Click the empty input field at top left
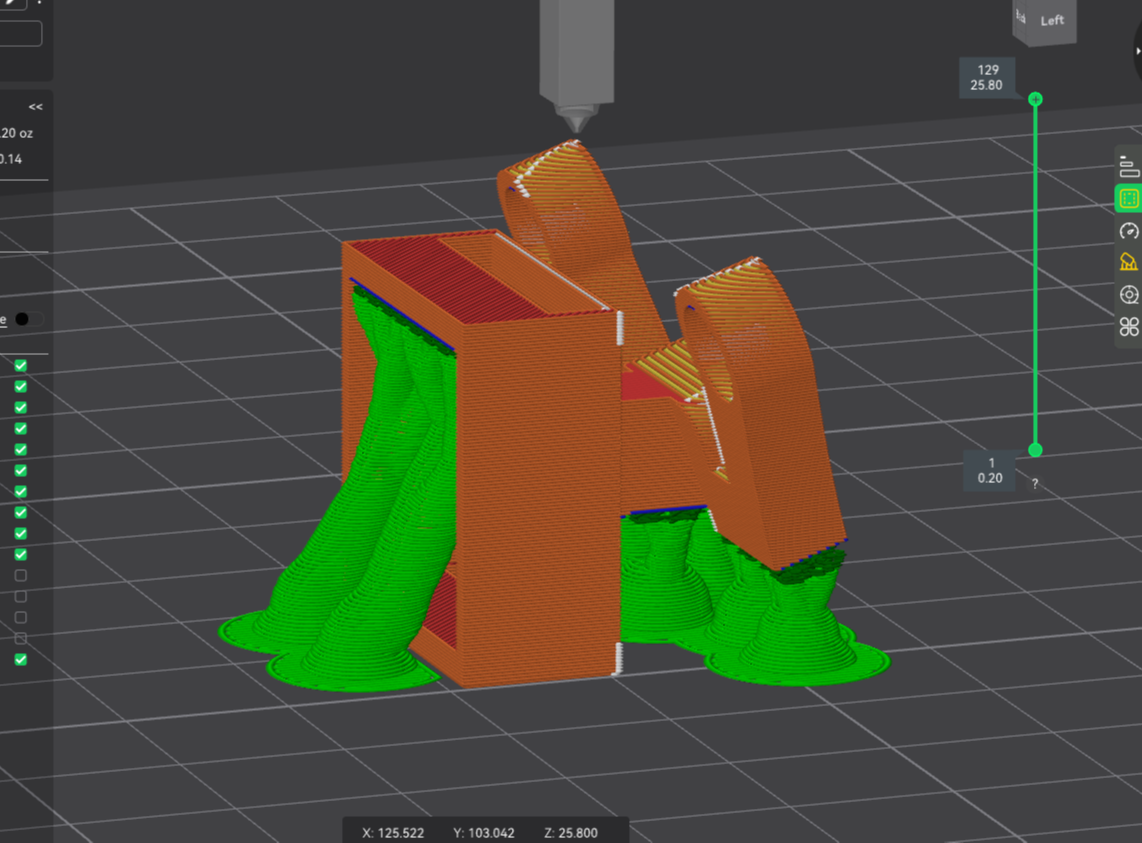Viewport: 1142px width, 843px height. tap(20, 35)
